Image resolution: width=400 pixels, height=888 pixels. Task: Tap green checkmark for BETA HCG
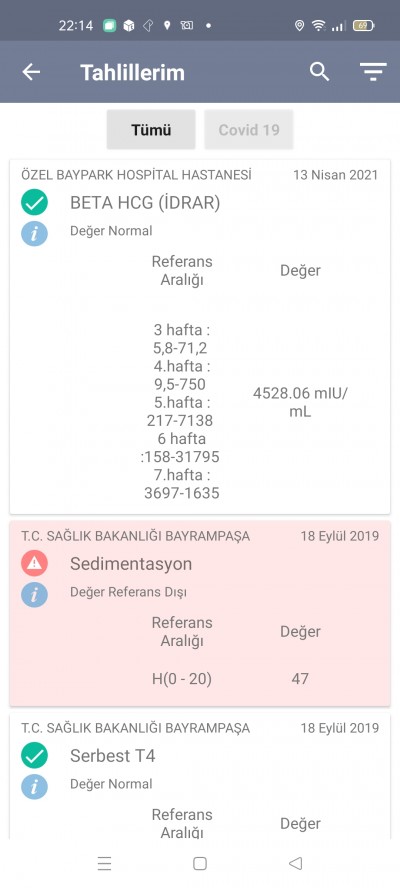coord(35,202)
